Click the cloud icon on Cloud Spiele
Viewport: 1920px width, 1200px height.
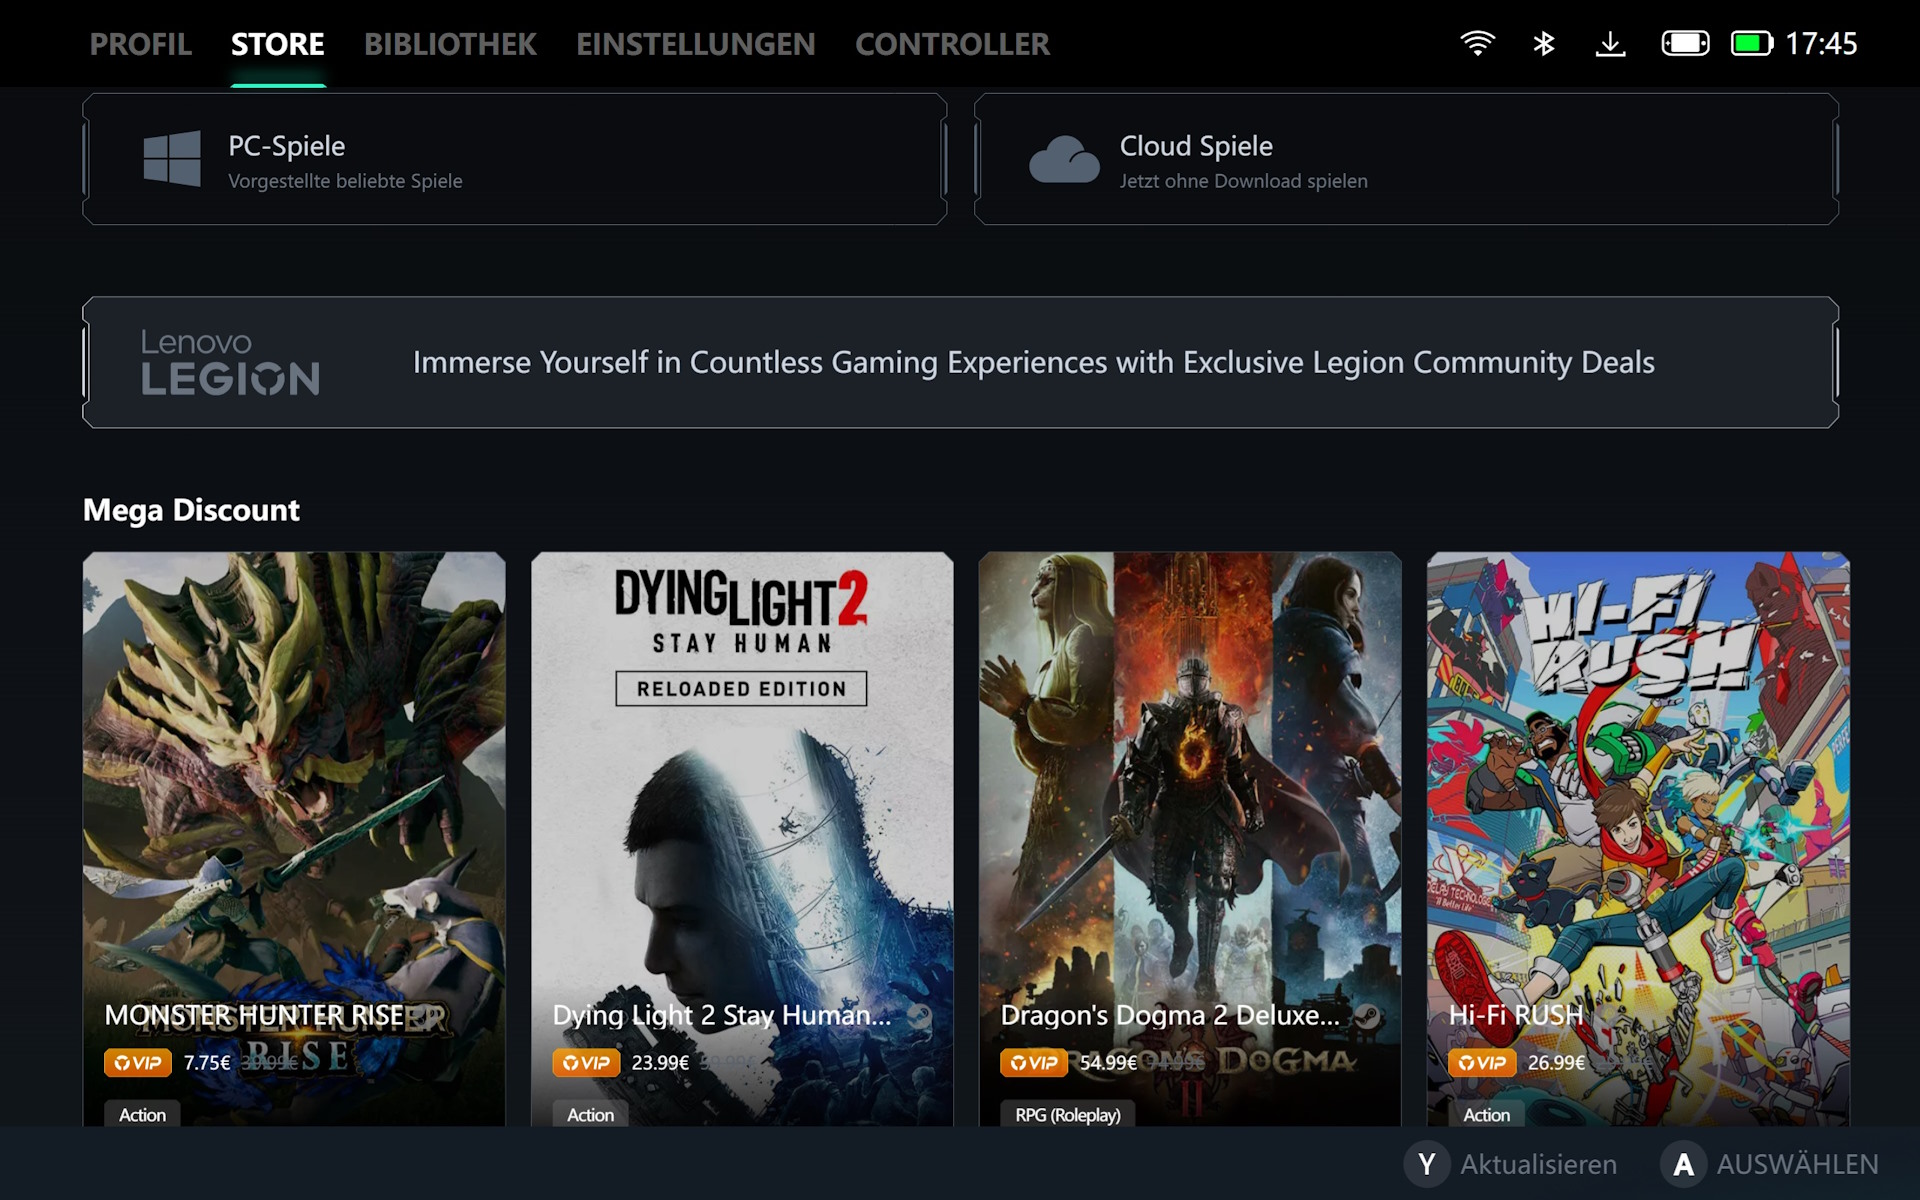click(1064, 160)
